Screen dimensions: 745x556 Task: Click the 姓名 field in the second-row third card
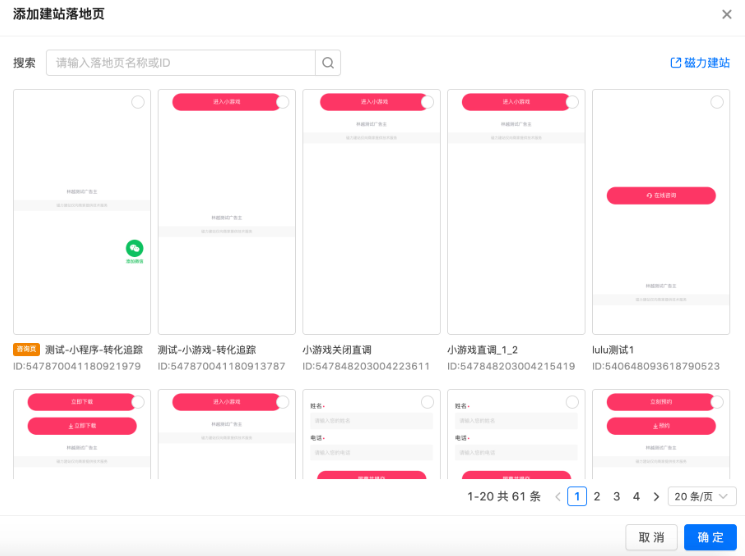click(x=372, y=421)
